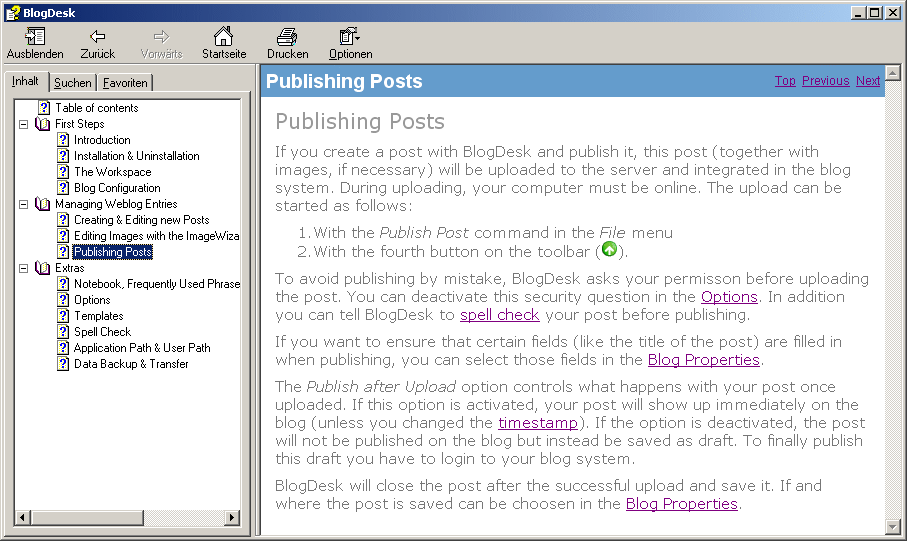The height and width of the screenshot is (541, 907).
Task: Select the Table of contents entry
Action: tap(97, 108)
